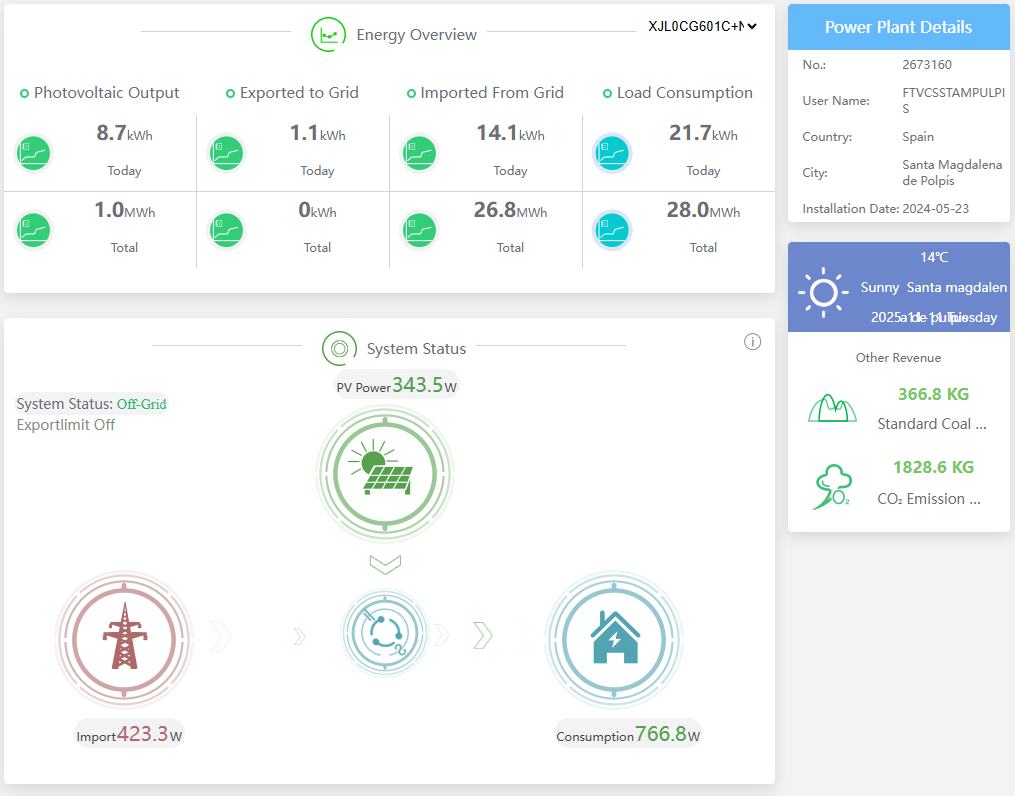Click the inverter icon in flow diagram
1015x796 pixels.
(385, 634)
